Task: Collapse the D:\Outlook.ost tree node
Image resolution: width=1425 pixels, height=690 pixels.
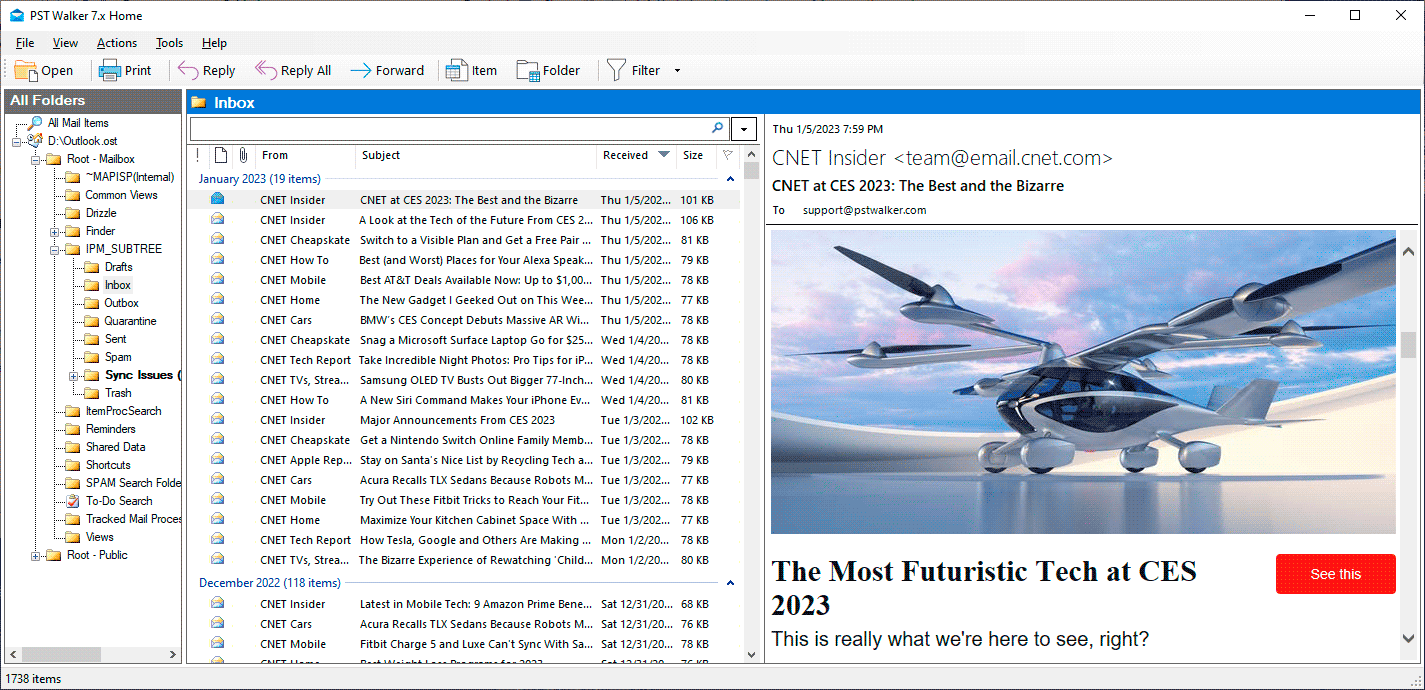Action: coord(17,141)
